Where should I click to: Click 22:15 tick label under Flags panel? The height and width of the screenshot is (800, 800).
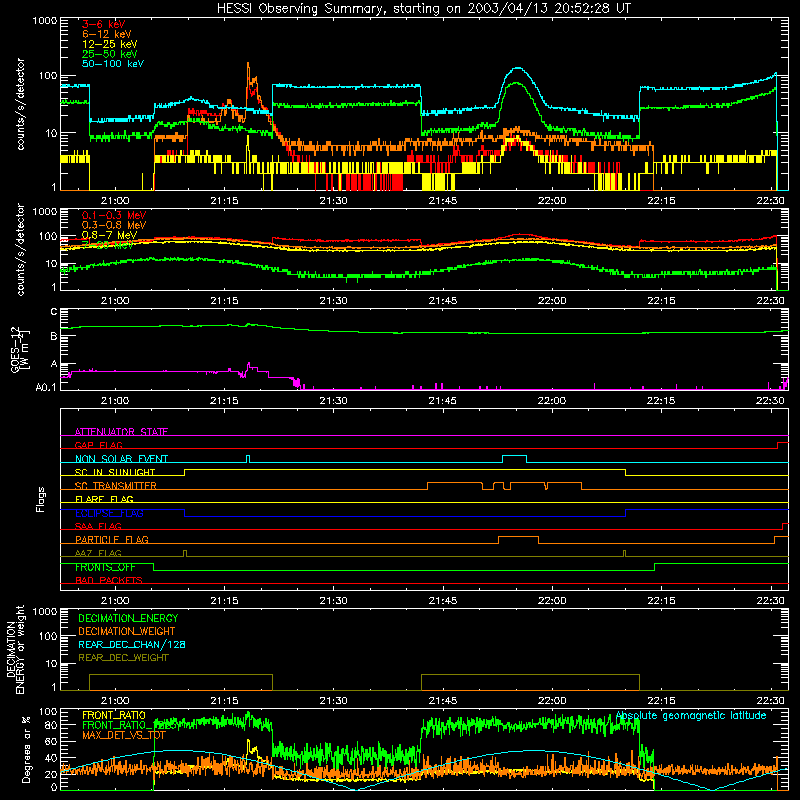tap(661, 601)
